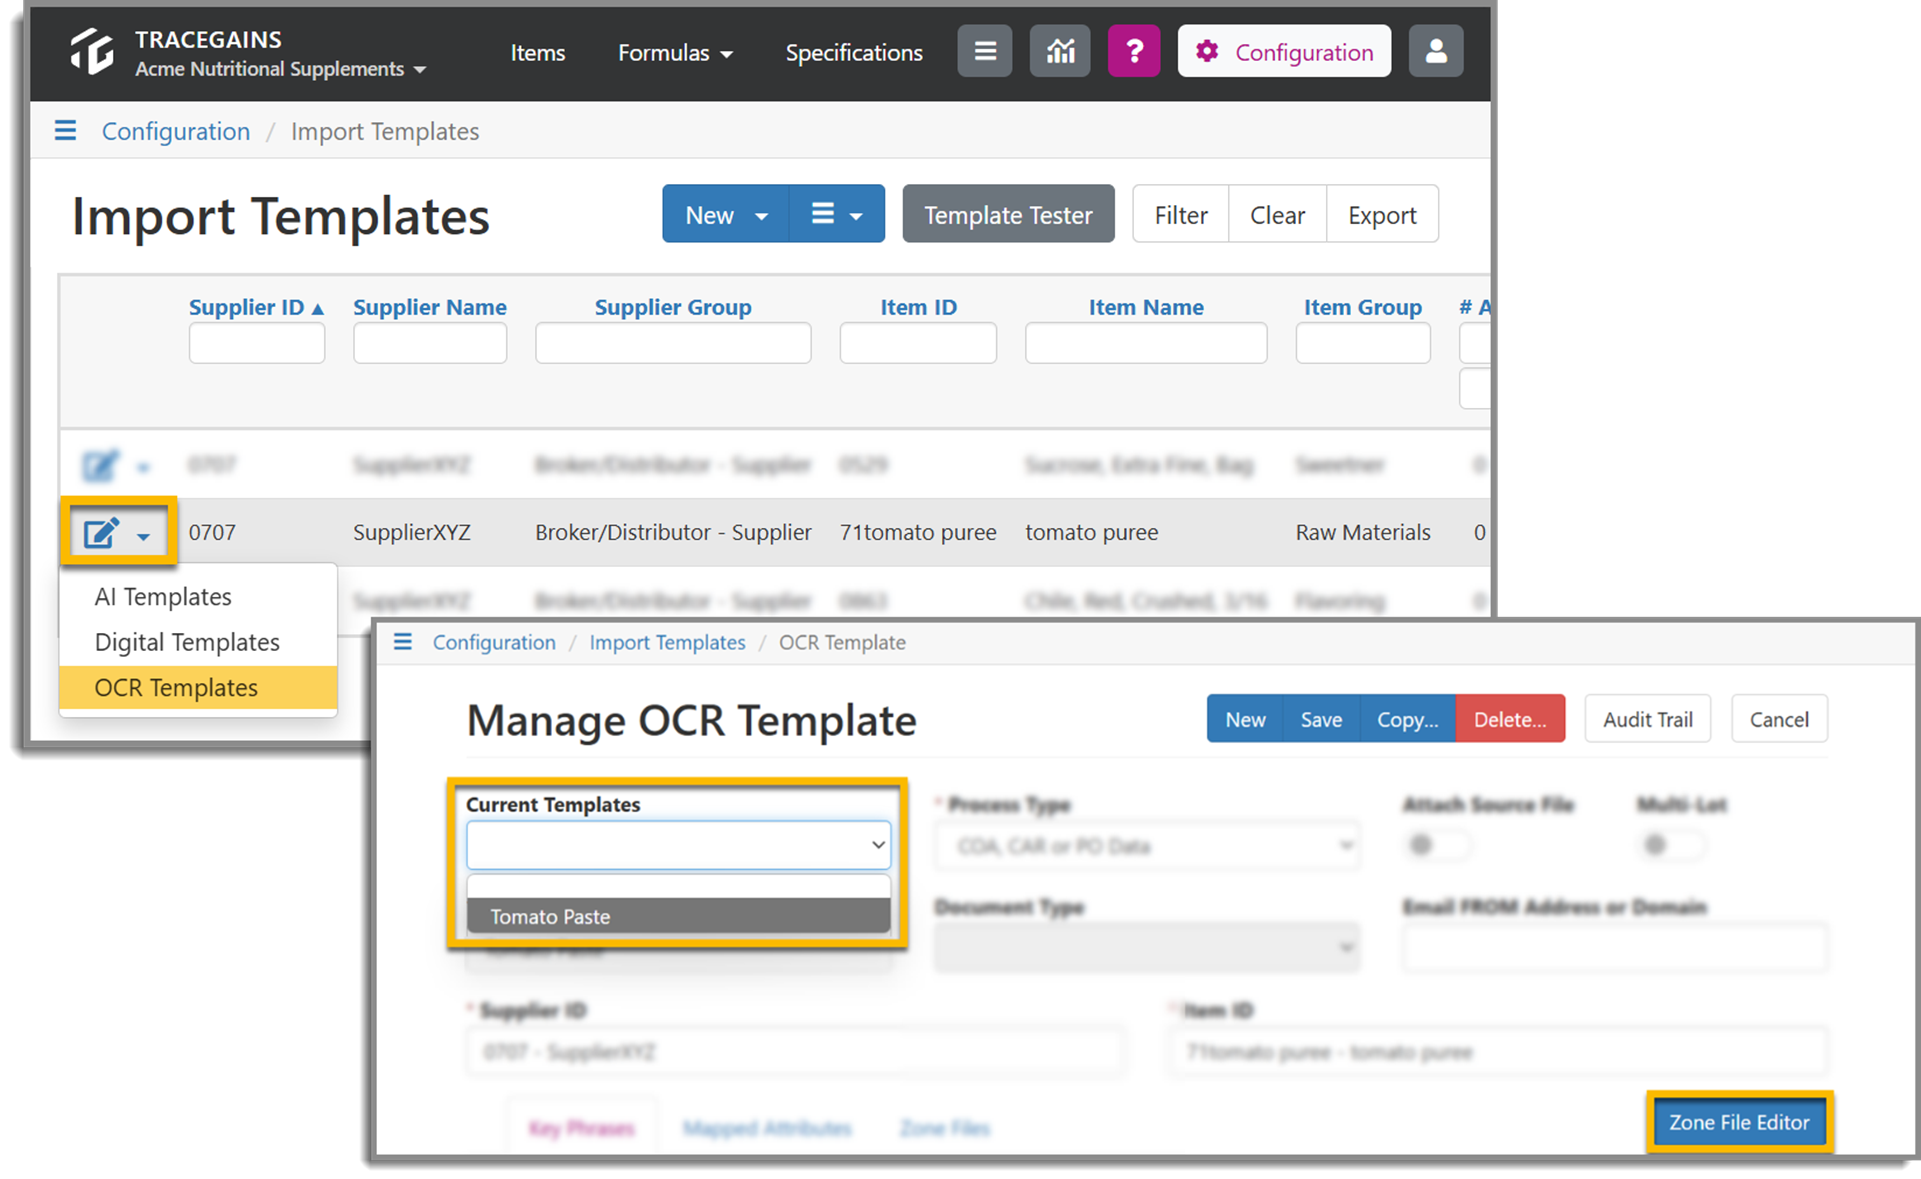Click the Clear button
Image resolution: width=1921 pixels, height=1179 pixels.
[1277, 214]
